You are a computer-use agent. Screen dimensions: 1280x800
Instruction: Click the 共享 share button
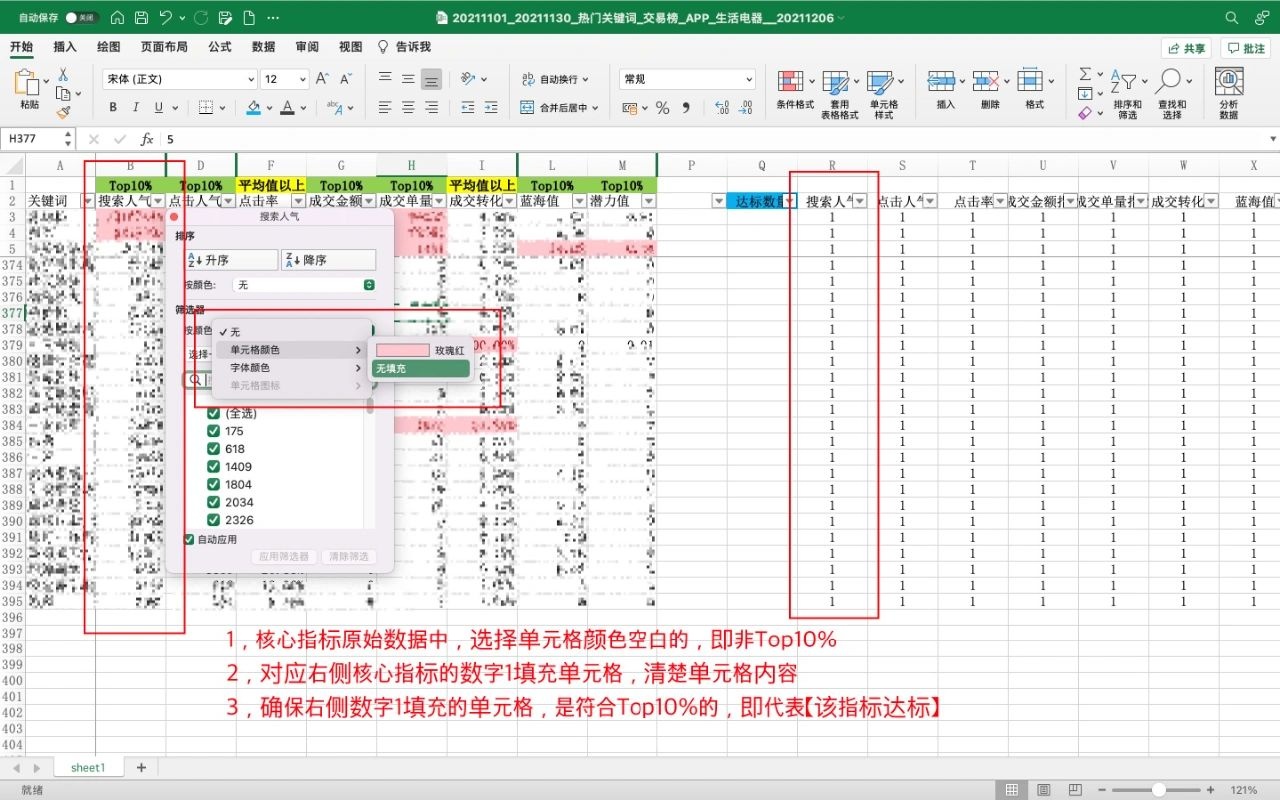click(1186, 48)
